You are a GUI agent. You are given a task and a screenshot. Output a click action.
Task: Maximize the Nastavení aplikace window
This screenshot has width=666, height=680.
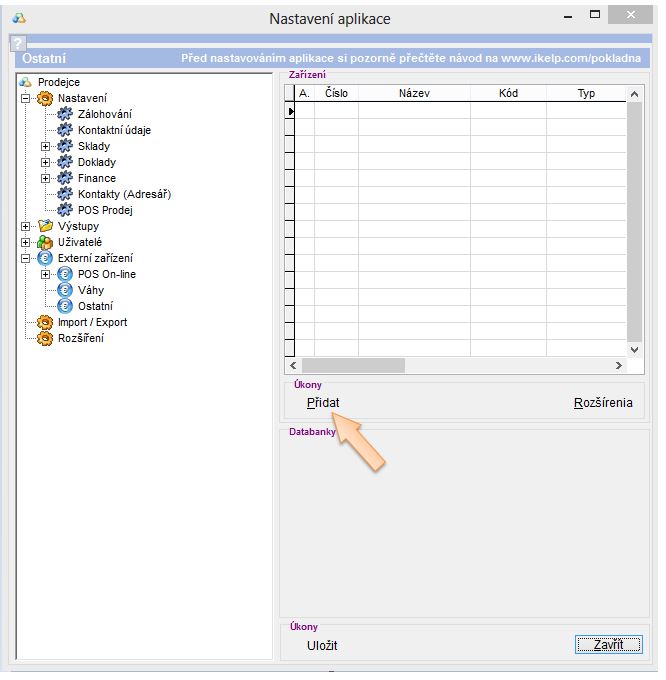(x=595, y=14)
